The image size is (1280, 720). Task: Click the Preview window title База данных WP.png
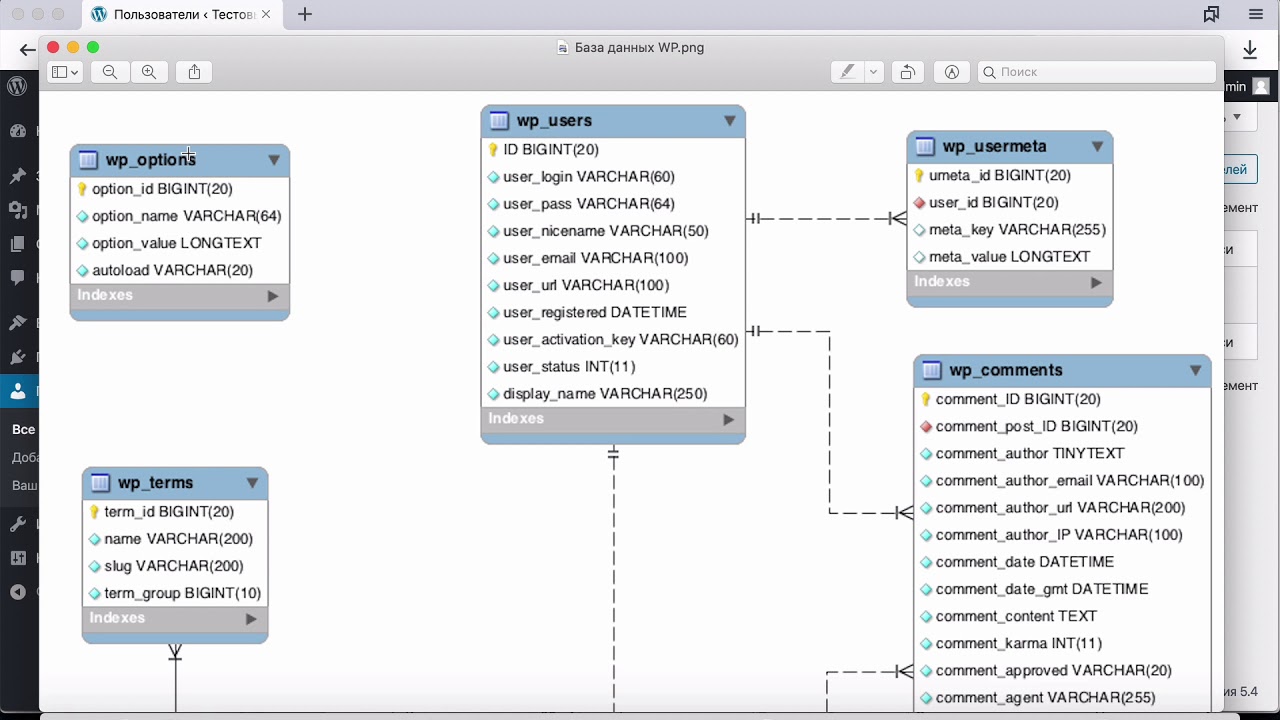click(x=640, y=48)
